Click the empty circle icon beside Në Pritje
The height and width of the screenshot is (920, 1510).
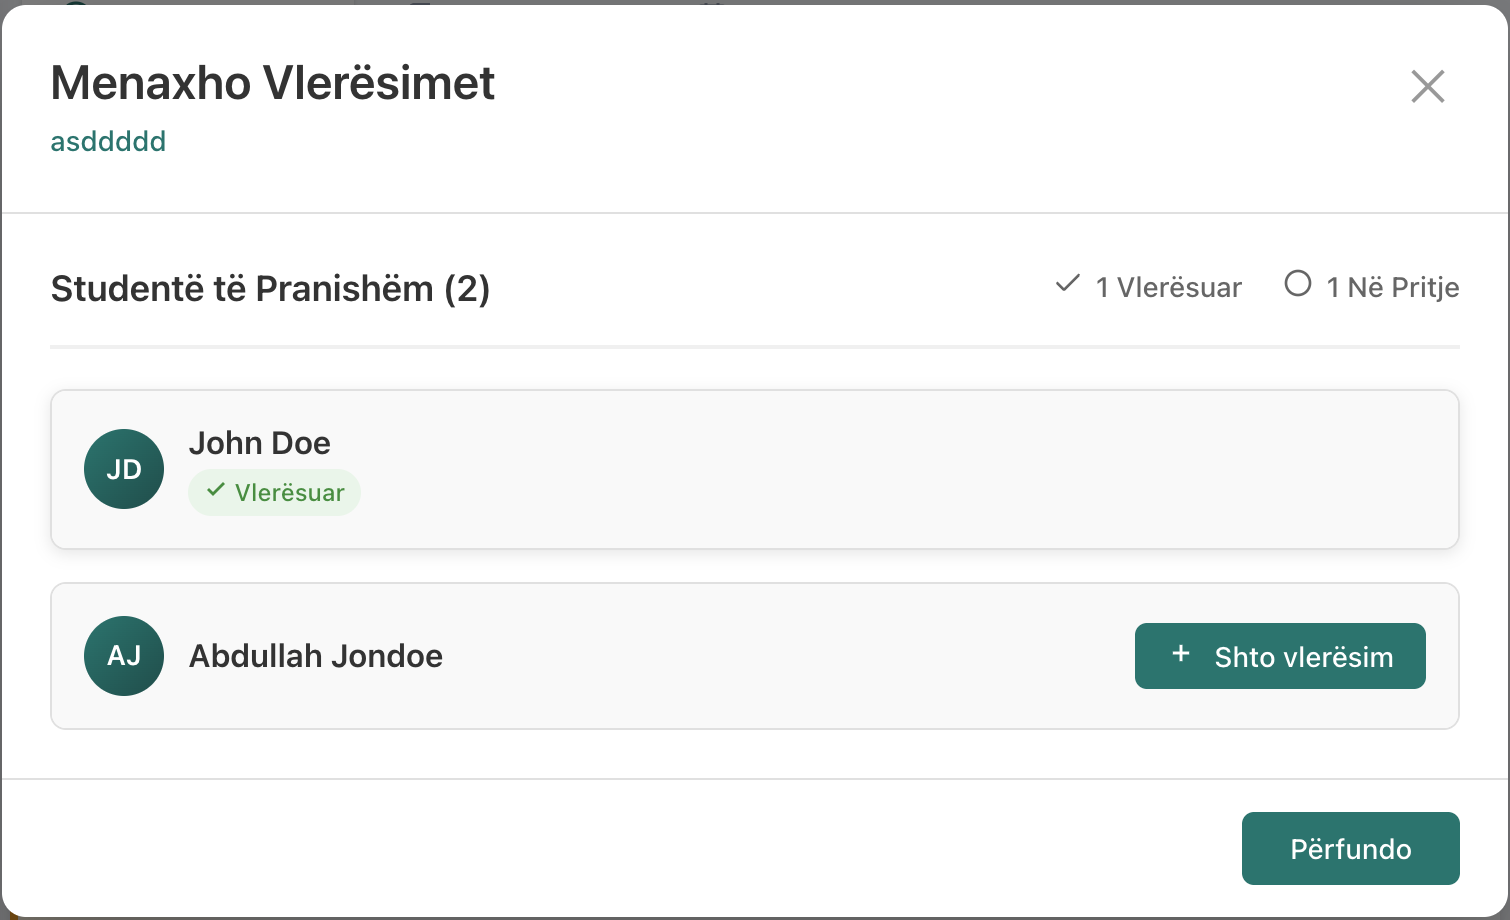click(x=1297, y=284)
